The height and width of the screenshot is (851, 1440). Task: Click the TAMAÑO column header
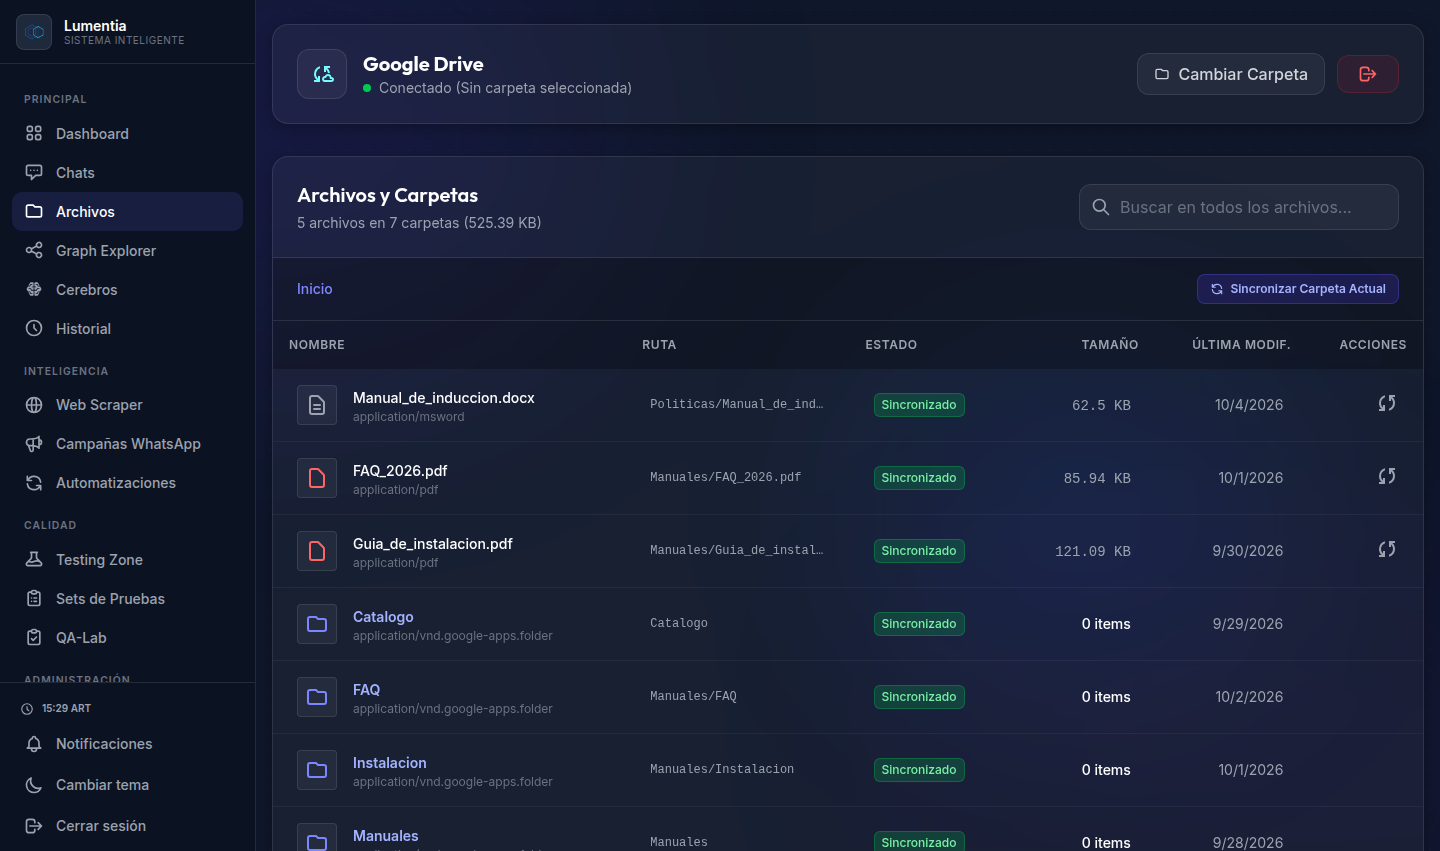(1110, 345)
